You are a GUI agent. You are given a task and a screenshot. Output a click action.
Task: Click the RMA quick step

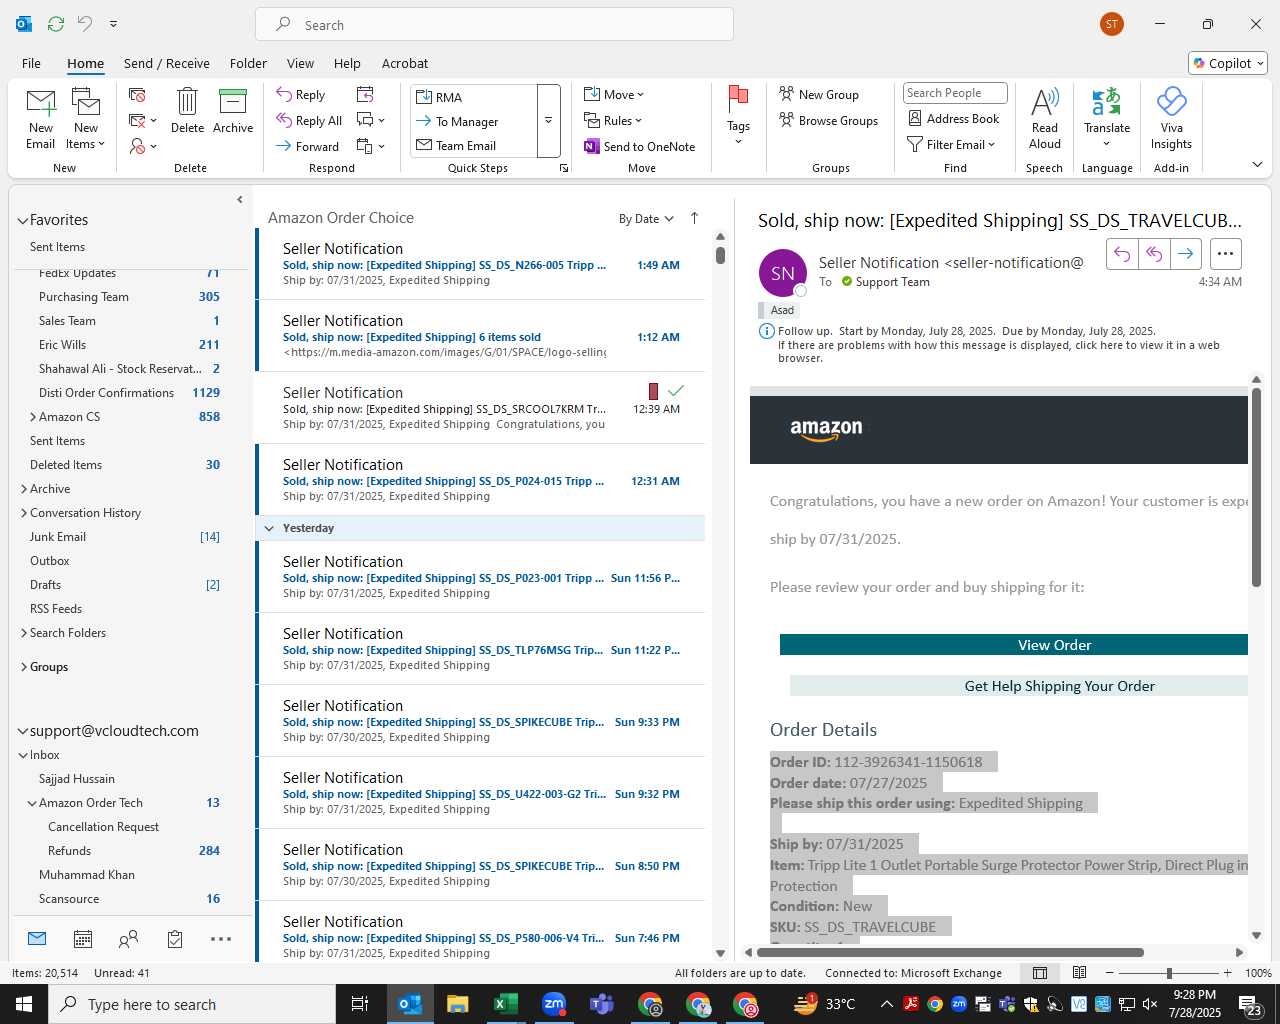coord(474,97)
